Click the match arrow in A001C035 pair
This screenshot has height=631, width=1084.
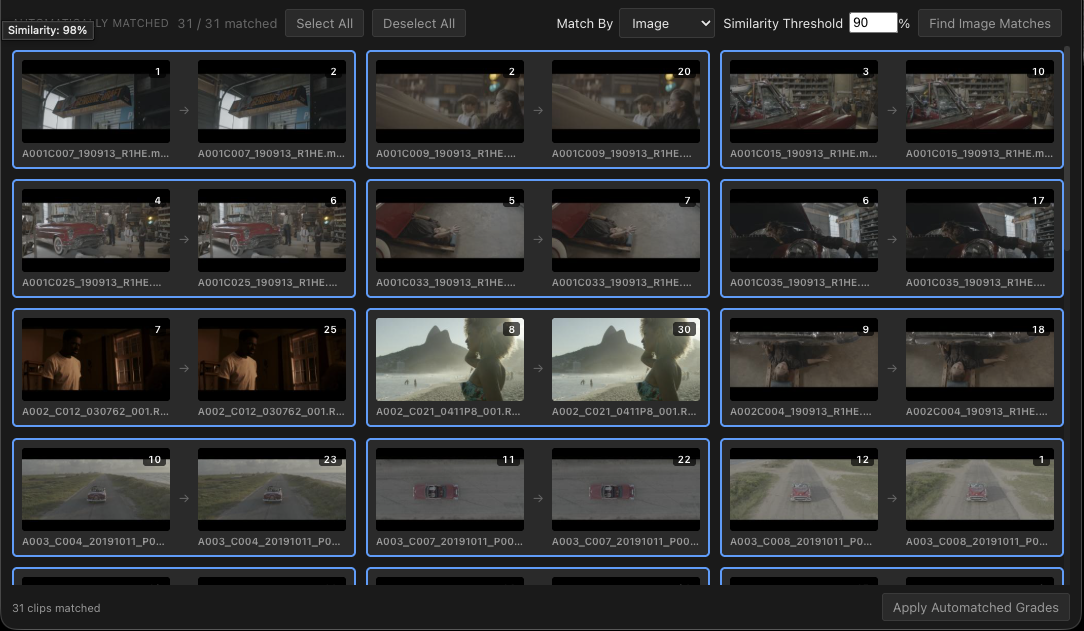[x=892, y=239]
